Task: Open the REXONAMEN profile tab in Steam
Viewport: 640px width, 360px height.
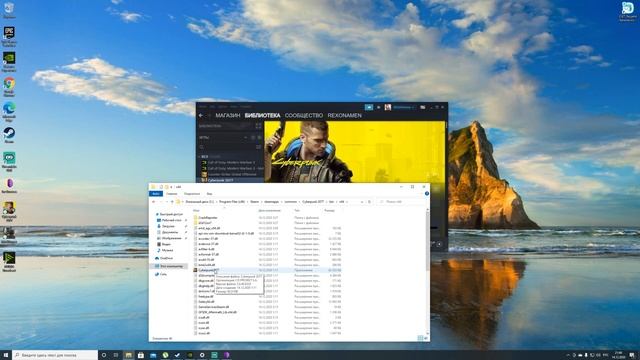Action: tap(344, 116)
